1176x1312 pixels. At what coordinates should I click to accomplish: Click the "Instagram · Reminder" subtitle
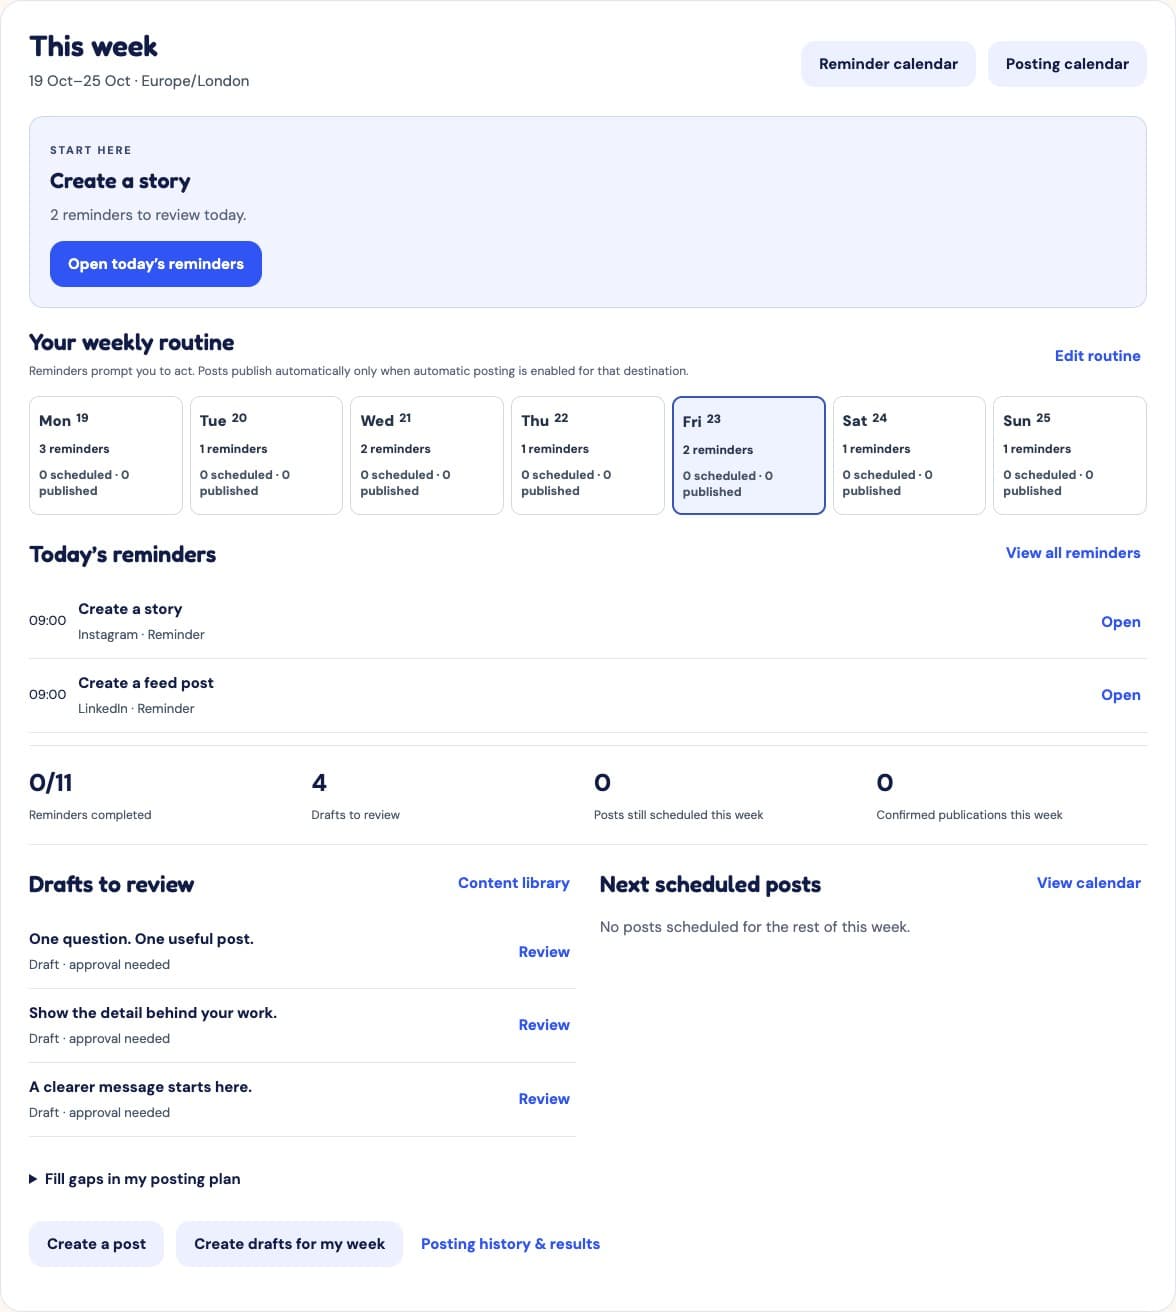(141, 635)
